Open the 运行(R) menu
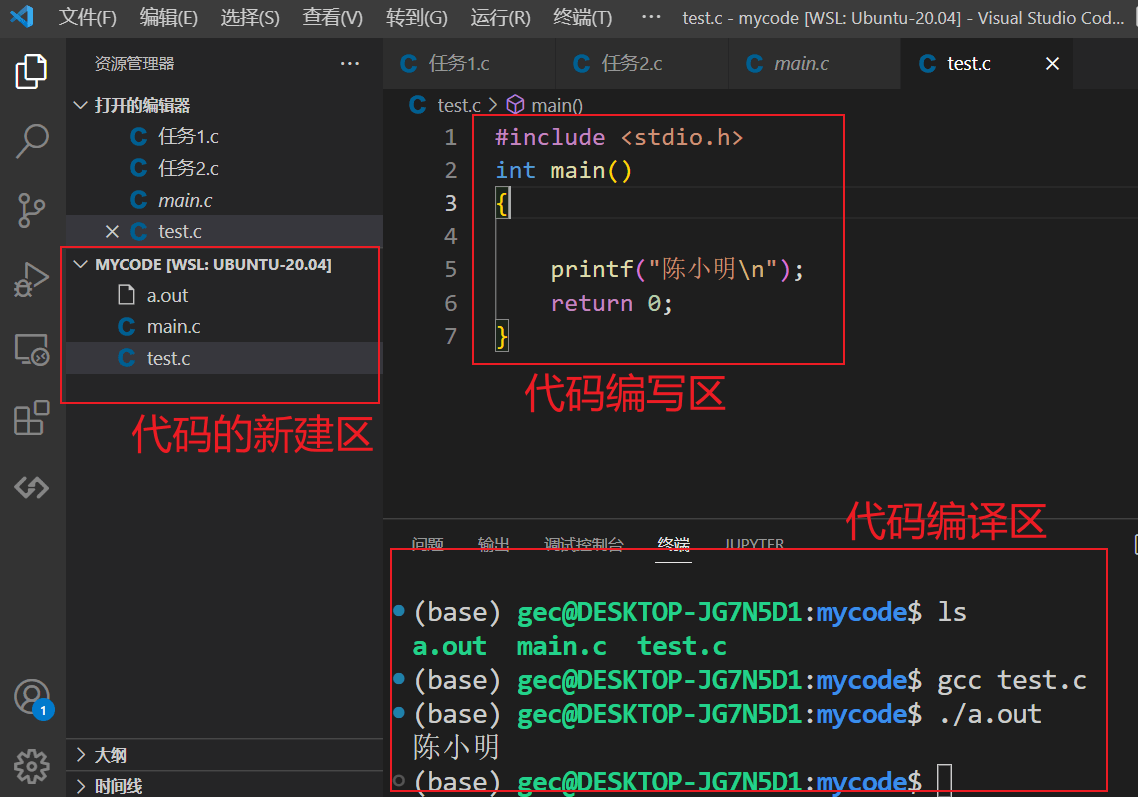The width and height of the screenshot is (1138, 797). (x=500, y=17)
